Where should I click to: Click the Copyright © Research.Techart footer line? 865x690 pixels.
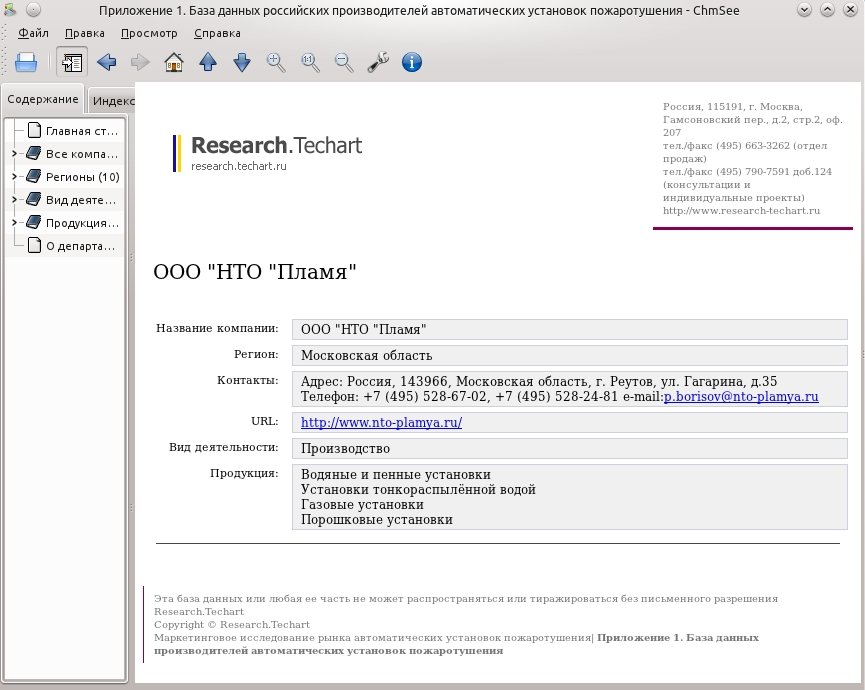232,625
